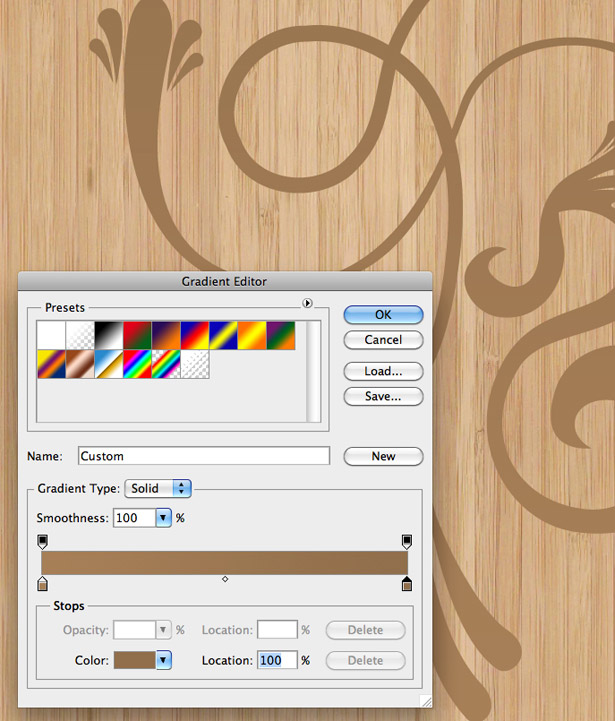Open the Gradient Type Solid dropdown
The width and height of the screenshot is (615, 721).
coord(158,488)
